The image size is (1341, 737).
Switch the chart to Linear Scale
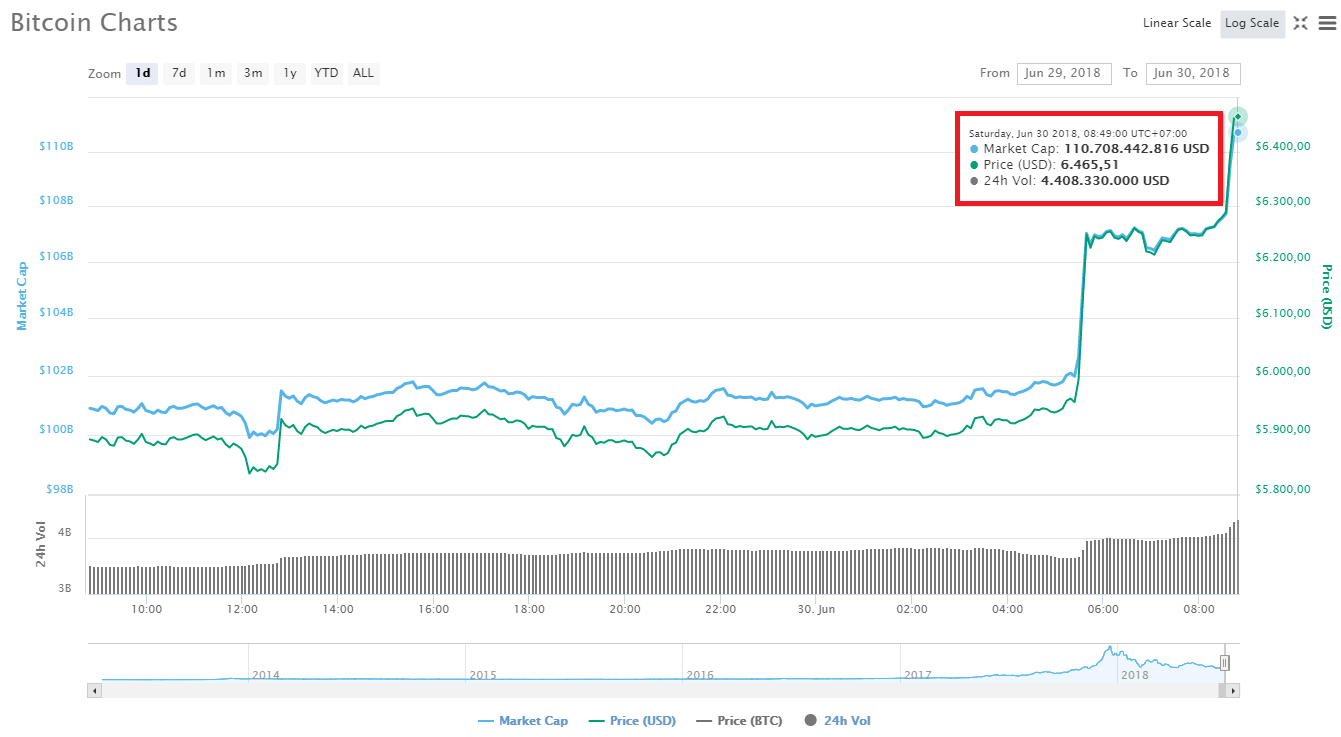click(1177, 23)
